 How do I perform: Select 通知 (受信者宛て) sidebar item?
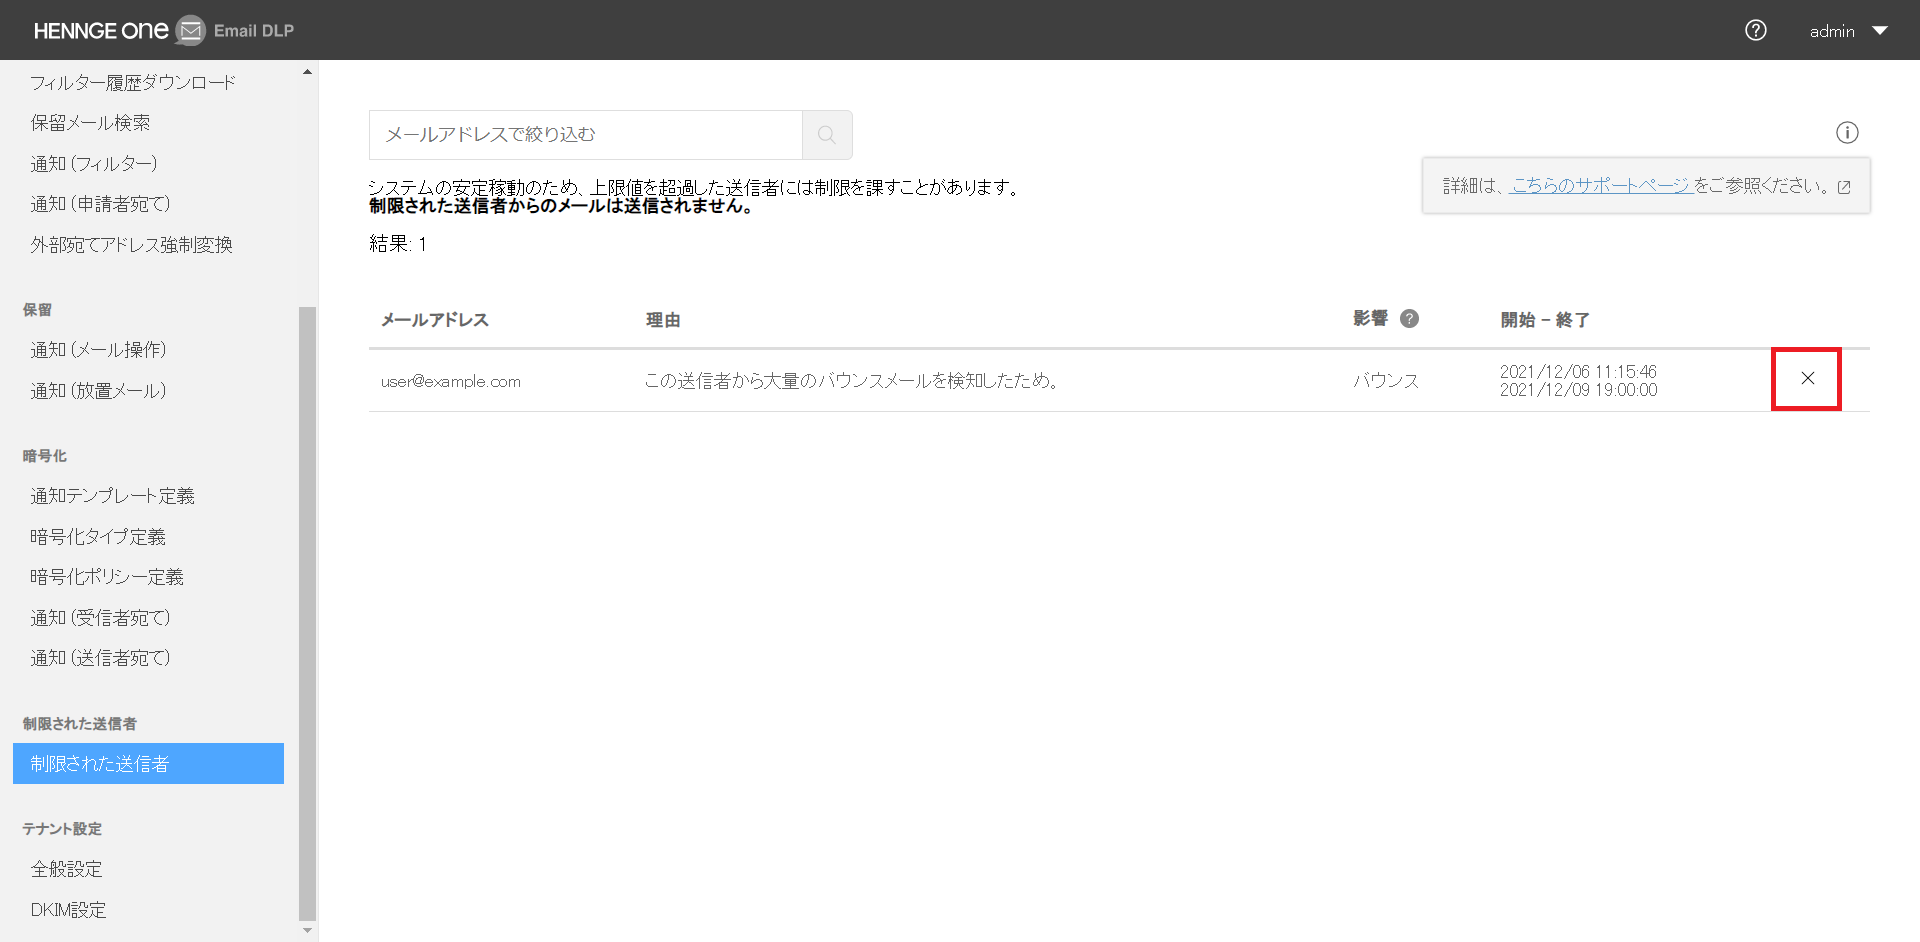100,618
